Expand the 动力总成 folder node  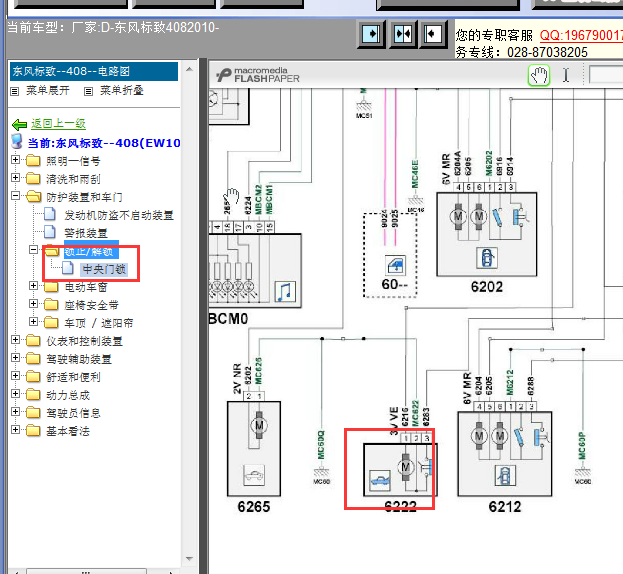tap(15, 394)
